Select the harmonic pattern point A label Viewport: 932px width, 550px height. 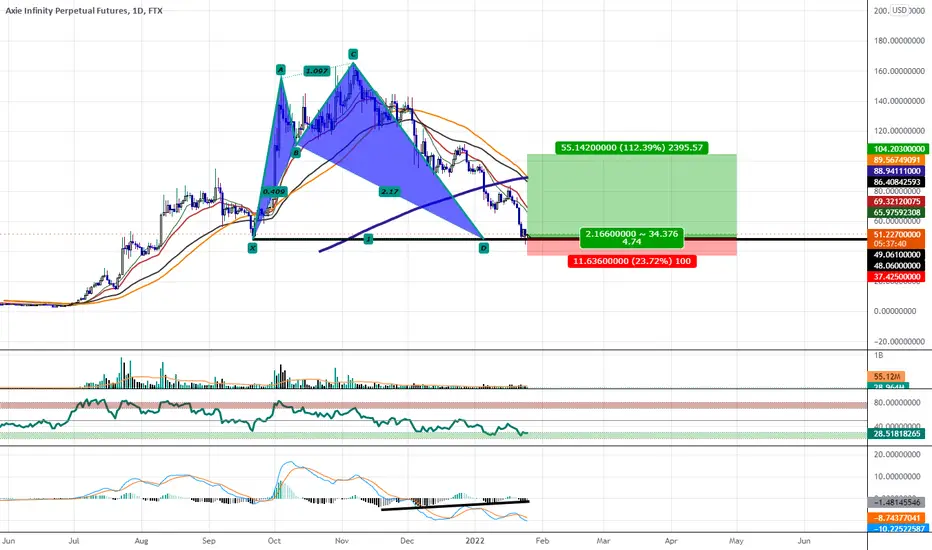pos(281,70)
